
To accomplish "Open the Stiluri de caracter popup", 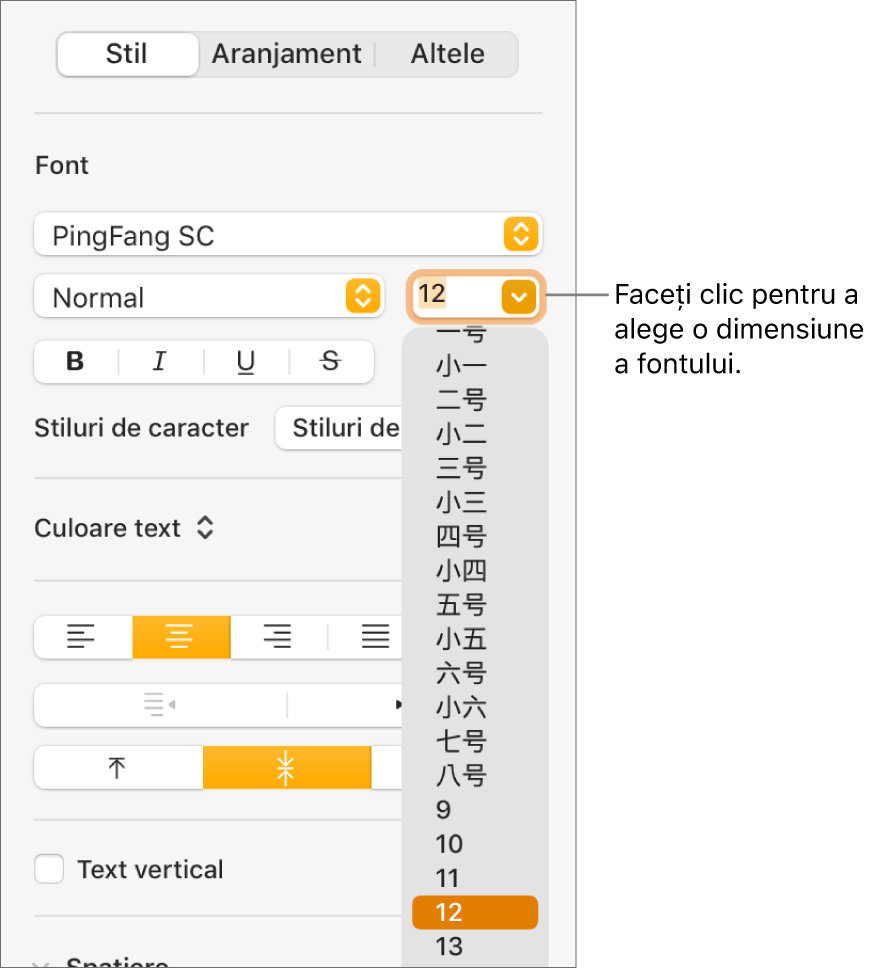I will tap(340, 428).
